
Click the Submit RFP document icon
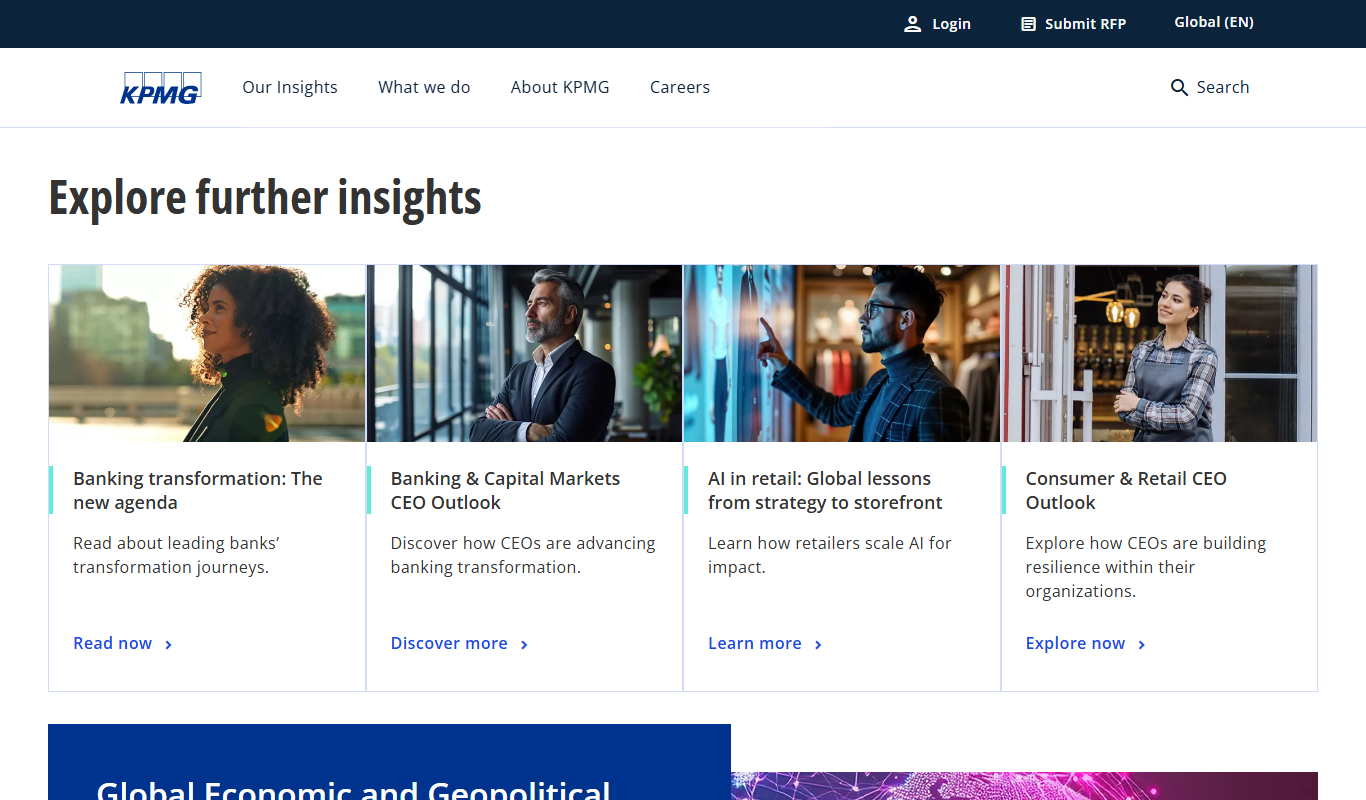(x=1028, y=24)
